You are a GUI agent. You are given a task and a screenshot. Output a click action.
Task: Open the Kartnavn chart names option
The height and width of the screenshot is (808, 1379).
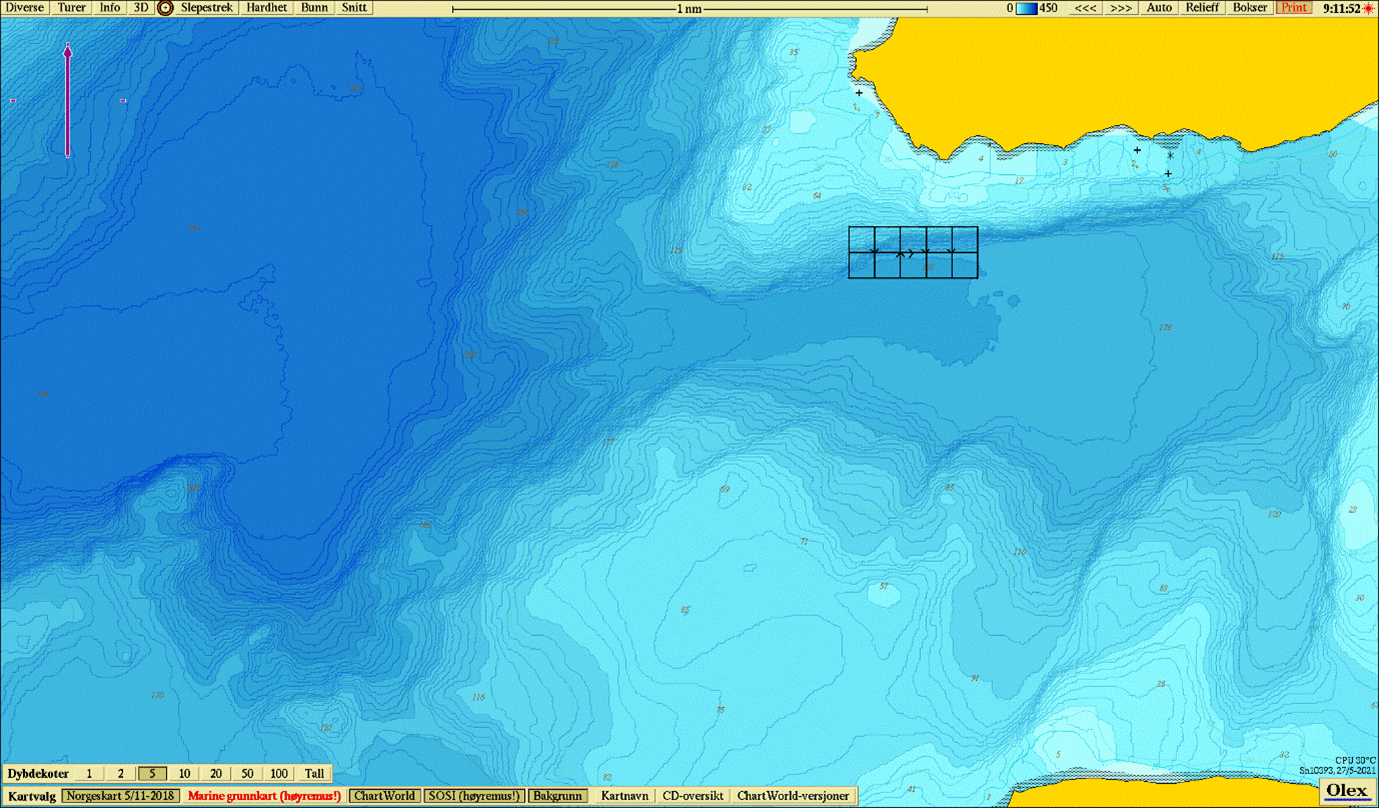624,796
